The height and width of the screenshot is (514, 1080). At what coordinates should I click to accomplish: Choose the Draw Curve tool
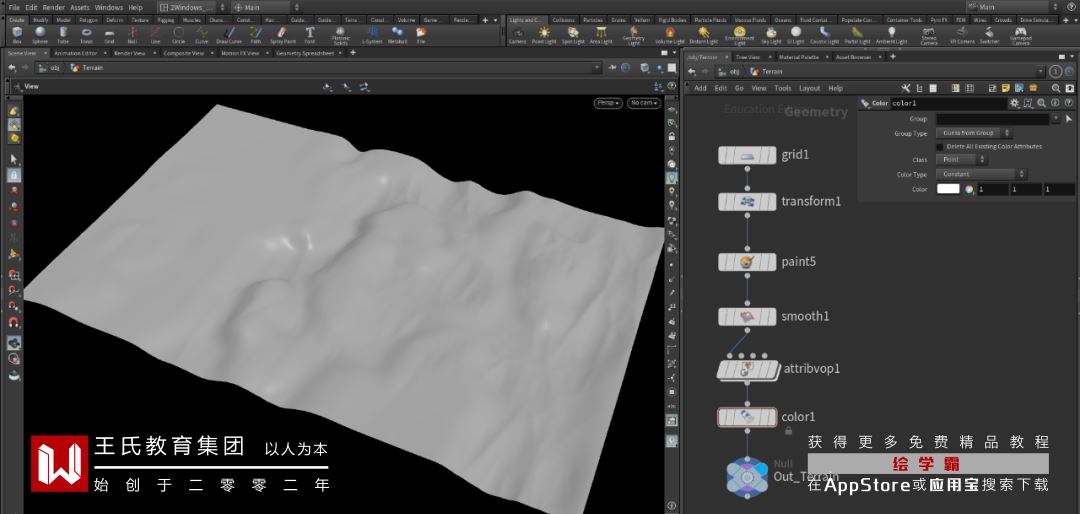point(228,35)
